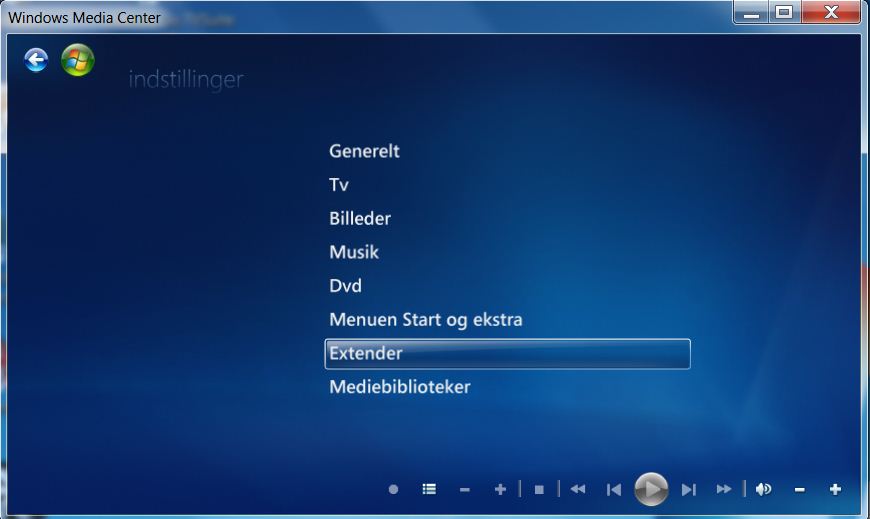Select the Billeder settings entry
Image resolution: width=870 pixels, height=519 pixels.
[360, 218]
